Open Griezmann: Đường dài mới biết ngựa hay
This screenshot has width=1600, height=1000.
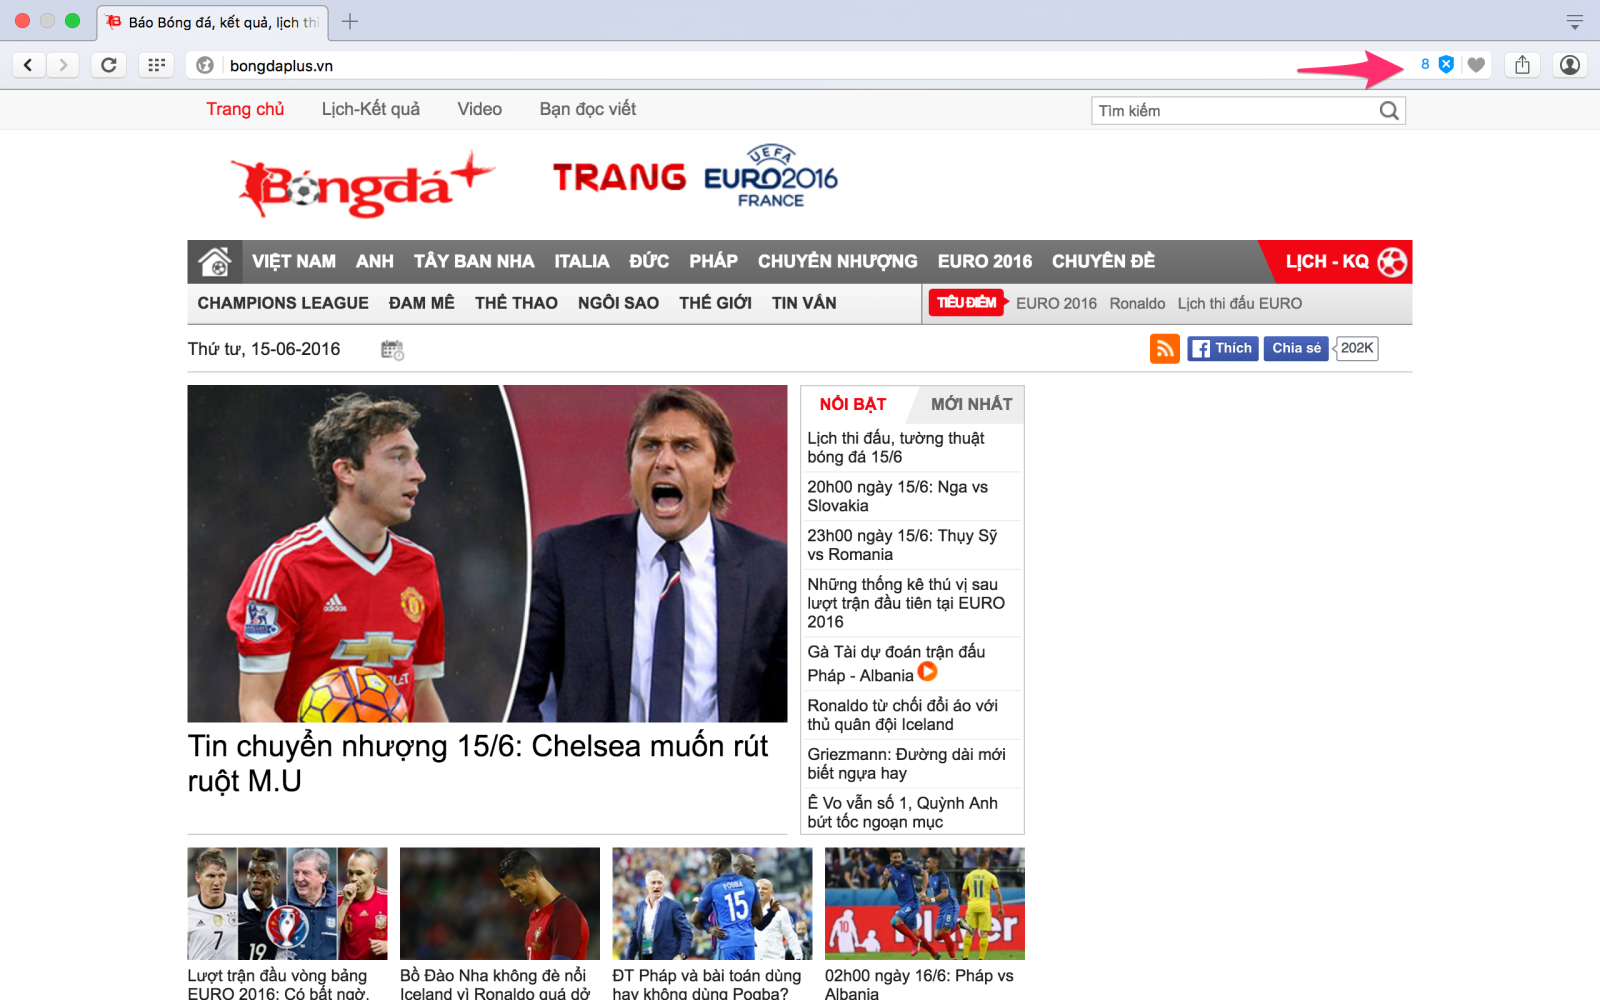(x=906, y=764)
